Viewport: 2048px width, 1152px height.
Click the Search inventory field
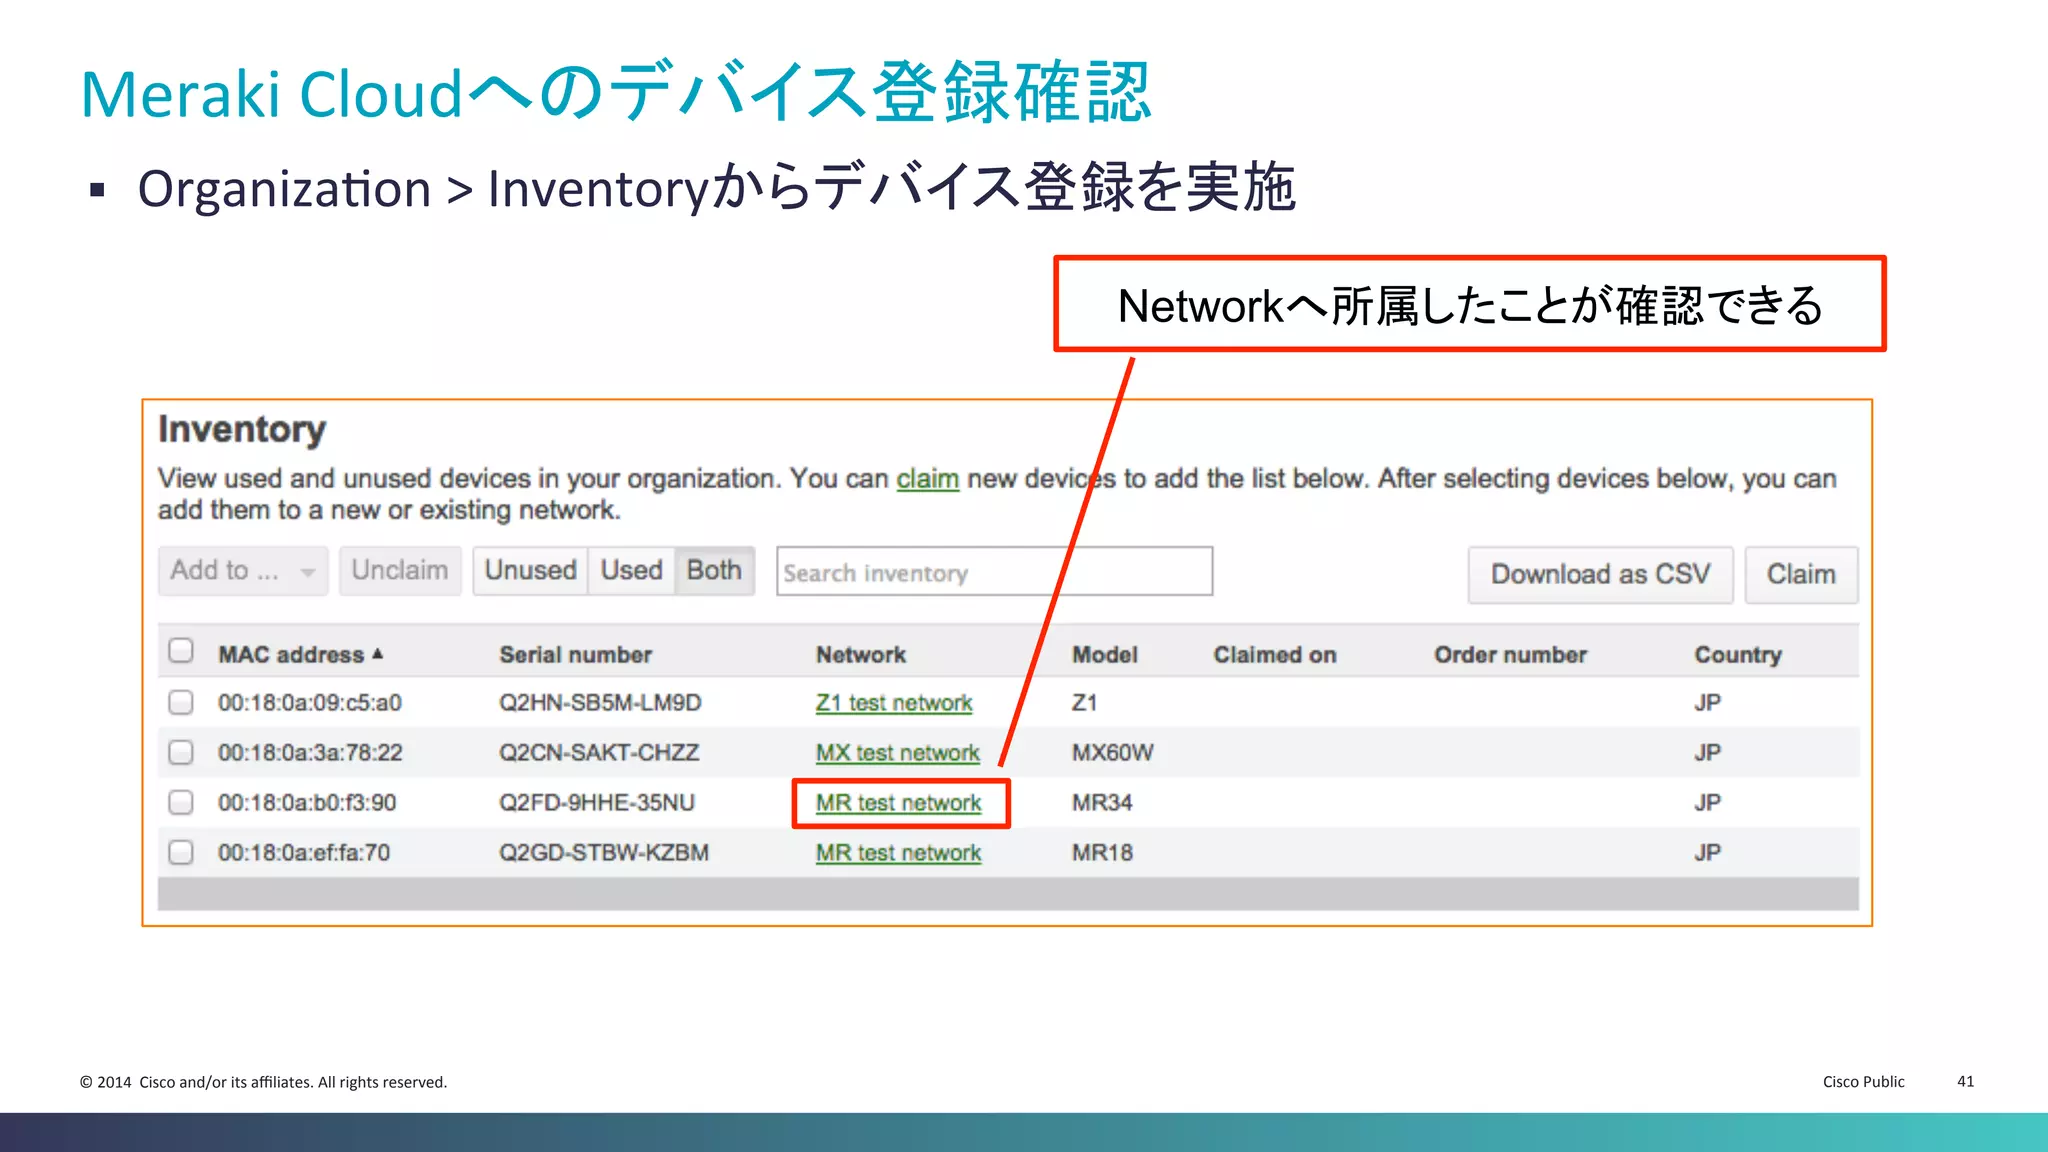point(994,572)
